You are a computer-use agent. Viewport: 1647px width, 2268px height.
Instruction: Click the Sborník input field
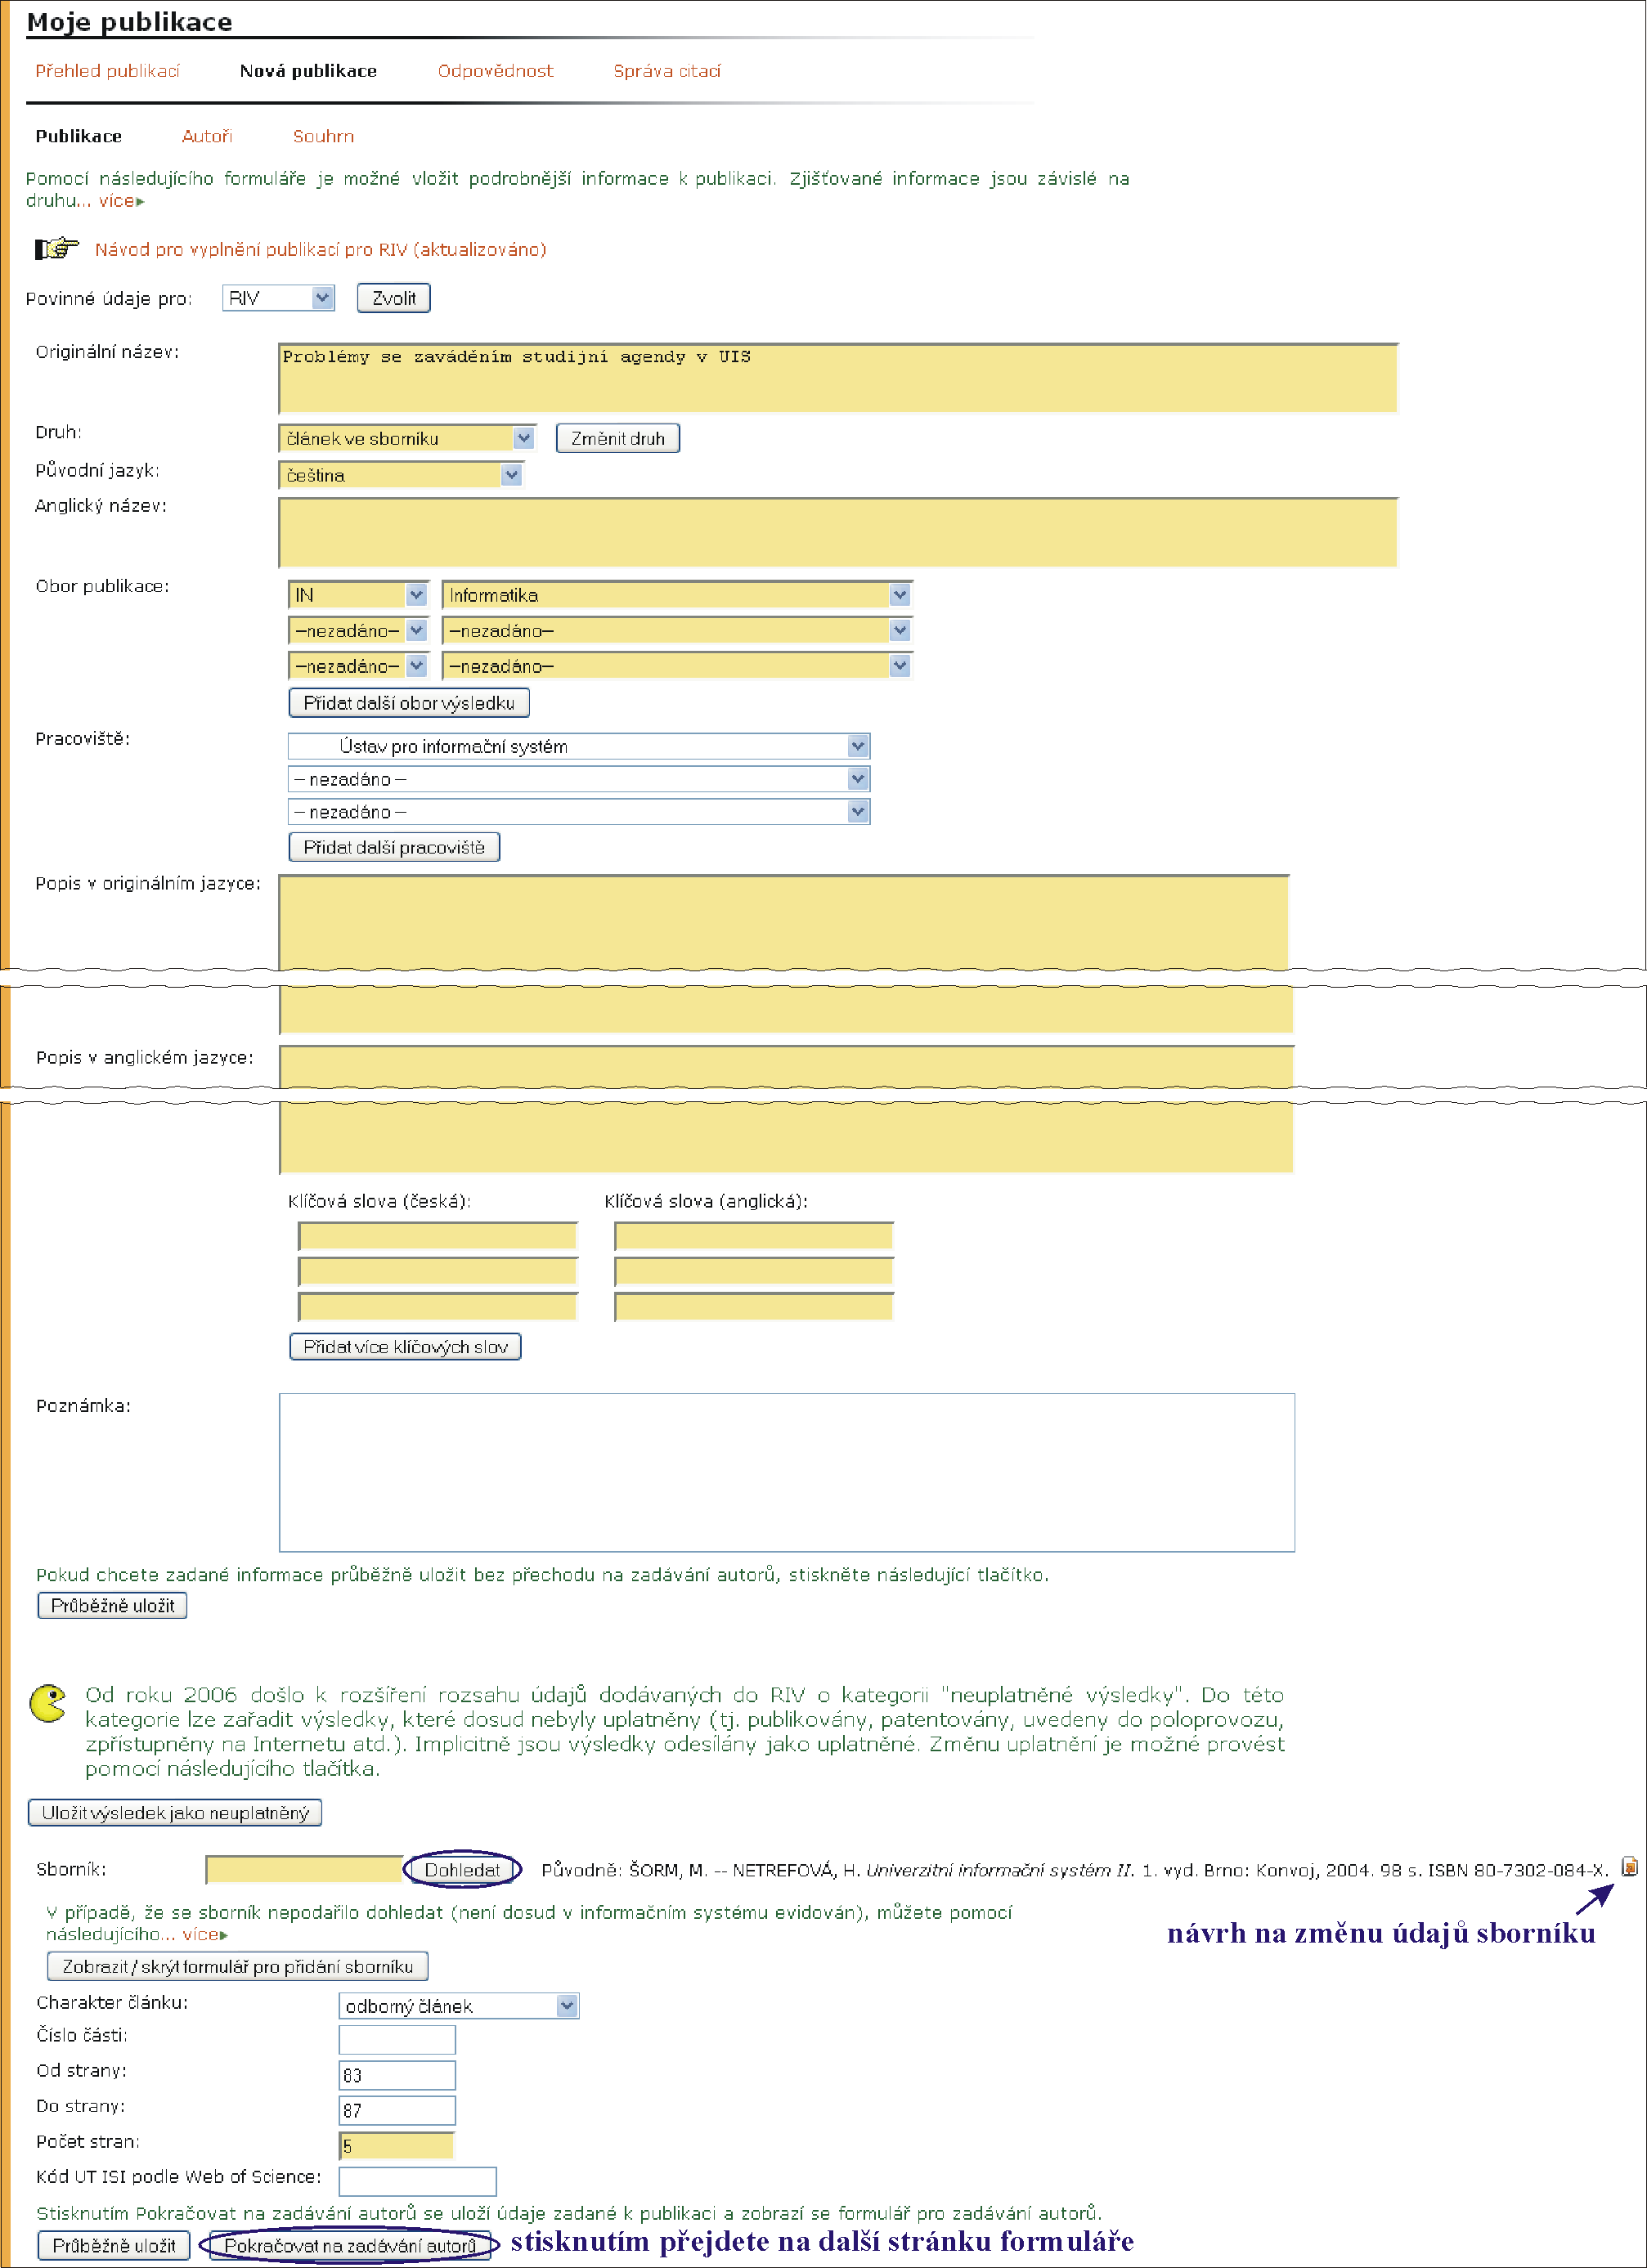tap(304, 1869)
